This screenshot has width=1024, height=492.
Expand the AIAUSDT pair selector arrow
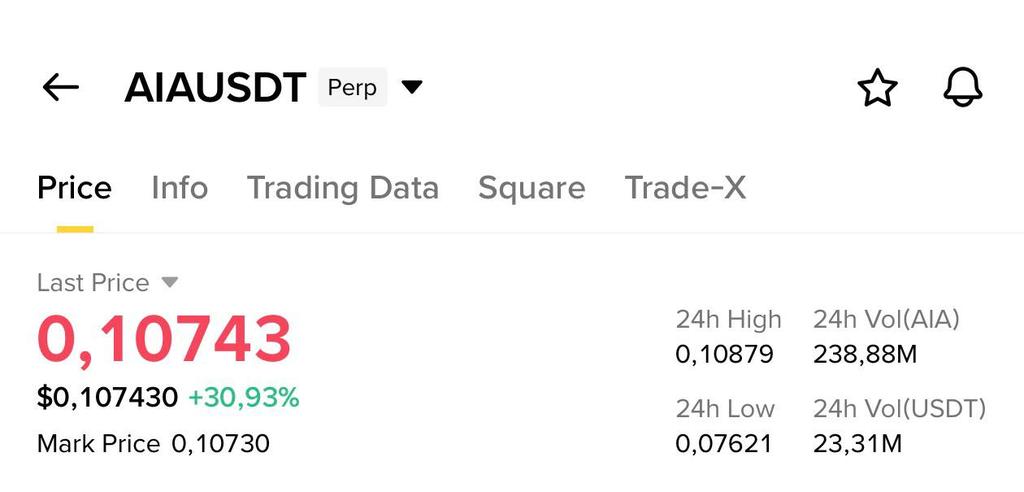coord(412,88)
